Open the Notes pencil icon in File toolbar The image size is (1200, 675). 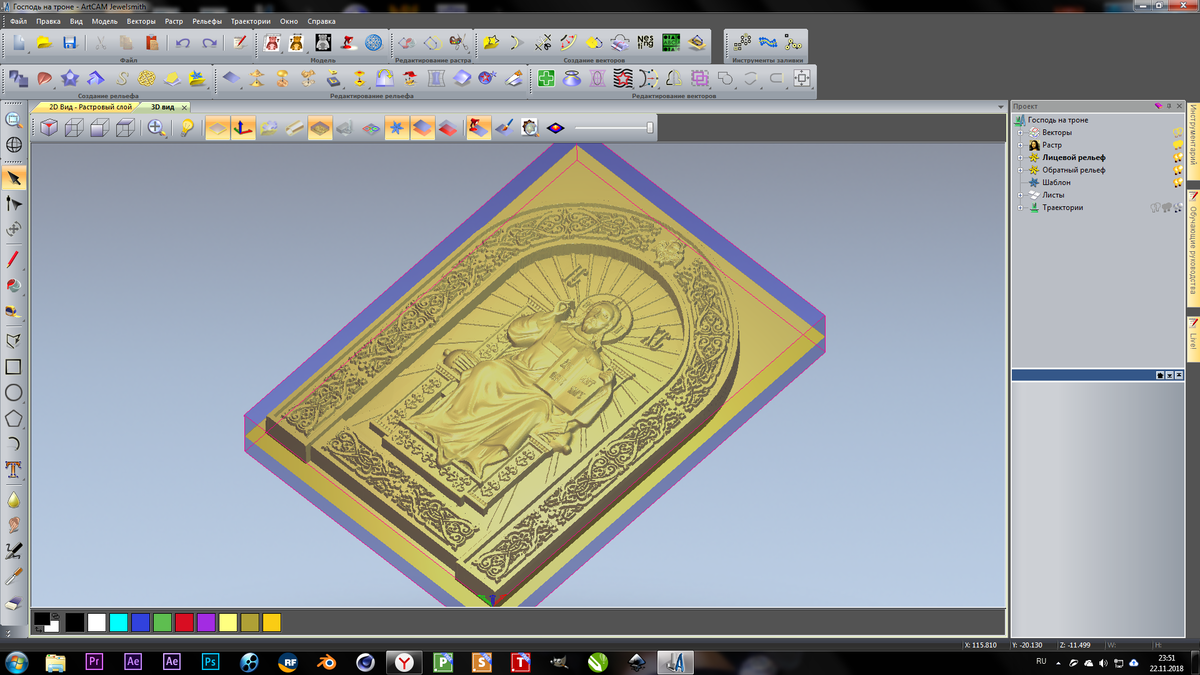click(x=239, y=43)
